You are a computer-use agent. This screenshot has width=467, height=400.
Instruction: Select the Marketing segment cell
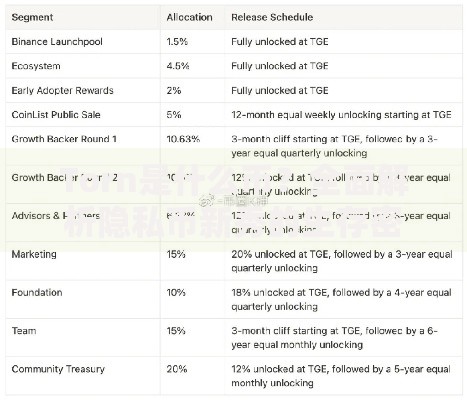(34, 254)
